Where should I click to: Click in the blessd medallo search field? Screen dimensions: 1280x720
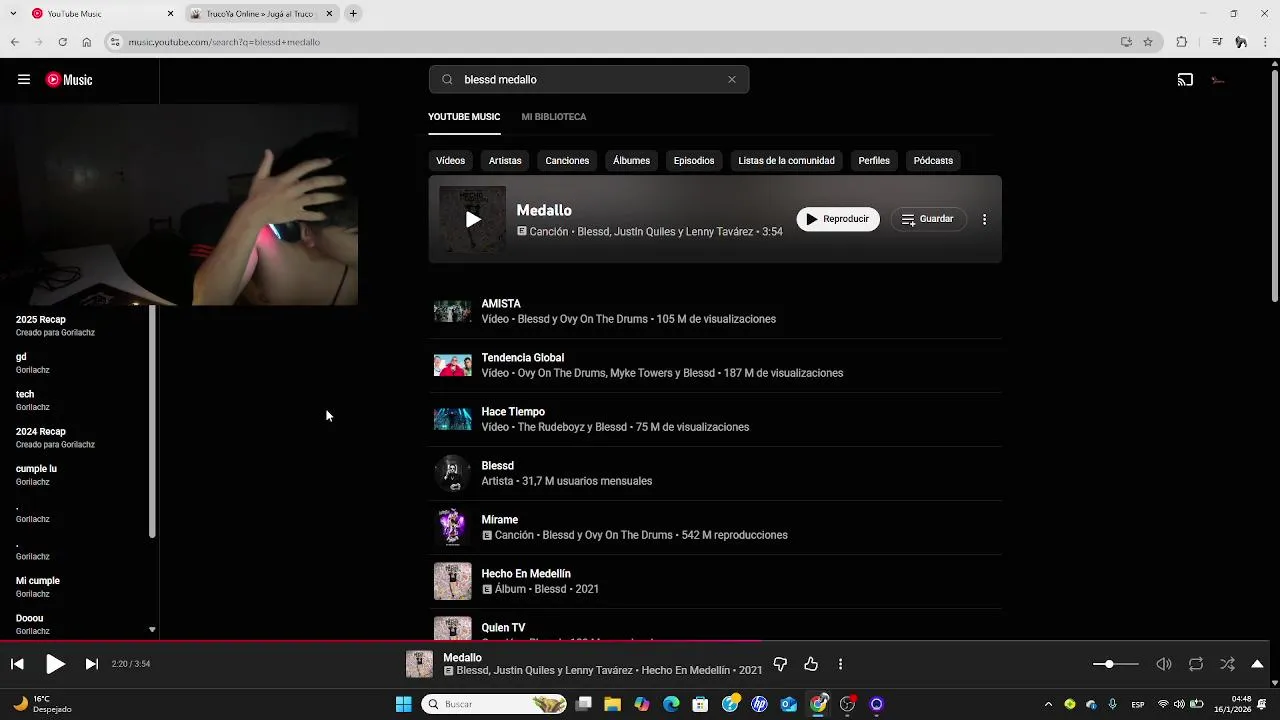pos(588,80)
